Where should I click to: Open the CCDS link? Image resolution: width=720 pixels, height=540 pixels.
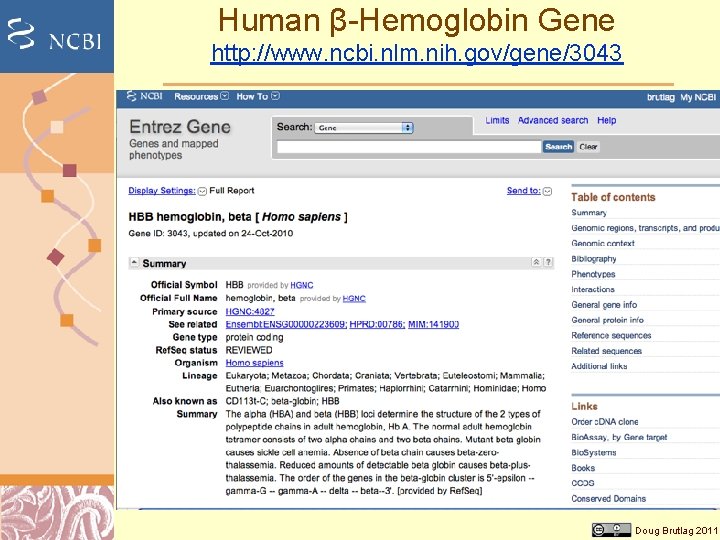[x=583, y=483]
